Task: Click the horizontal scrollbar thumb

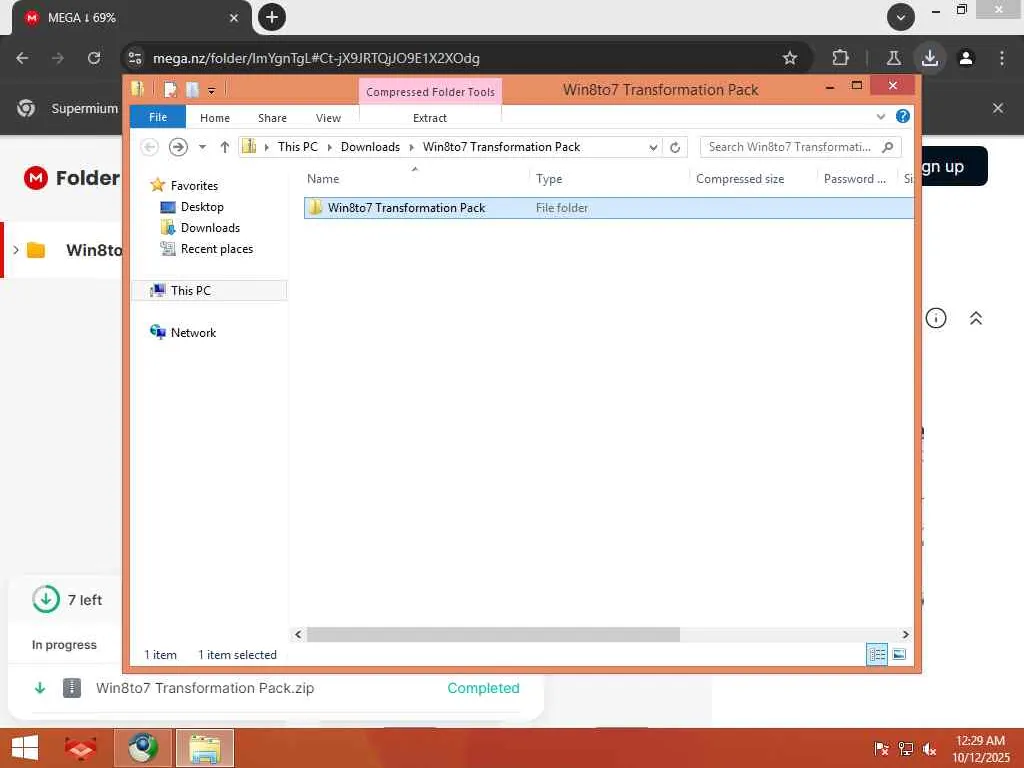Action: point(493,634)
